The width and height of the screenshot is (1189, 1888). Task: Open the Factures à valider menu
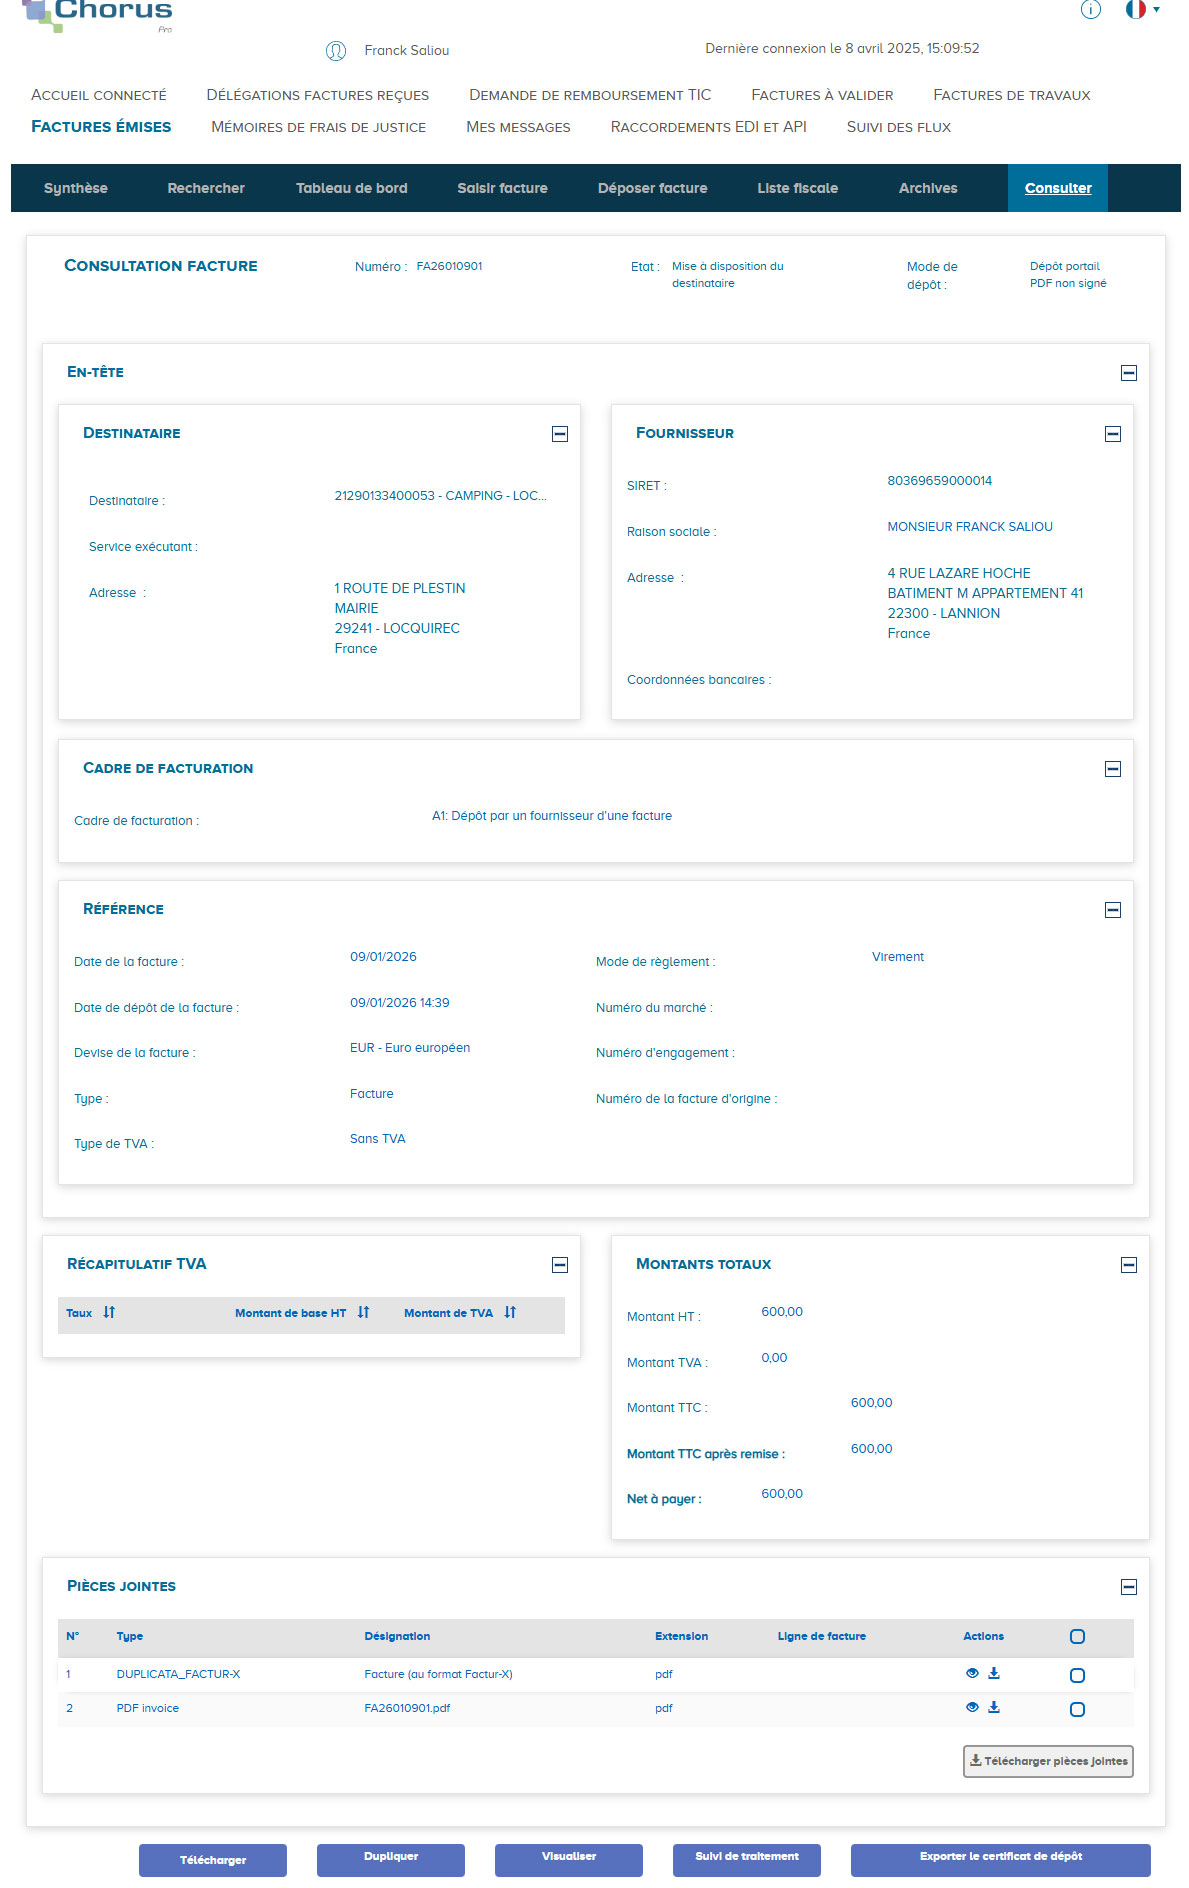pyautogui.click(x=822, y=95)
